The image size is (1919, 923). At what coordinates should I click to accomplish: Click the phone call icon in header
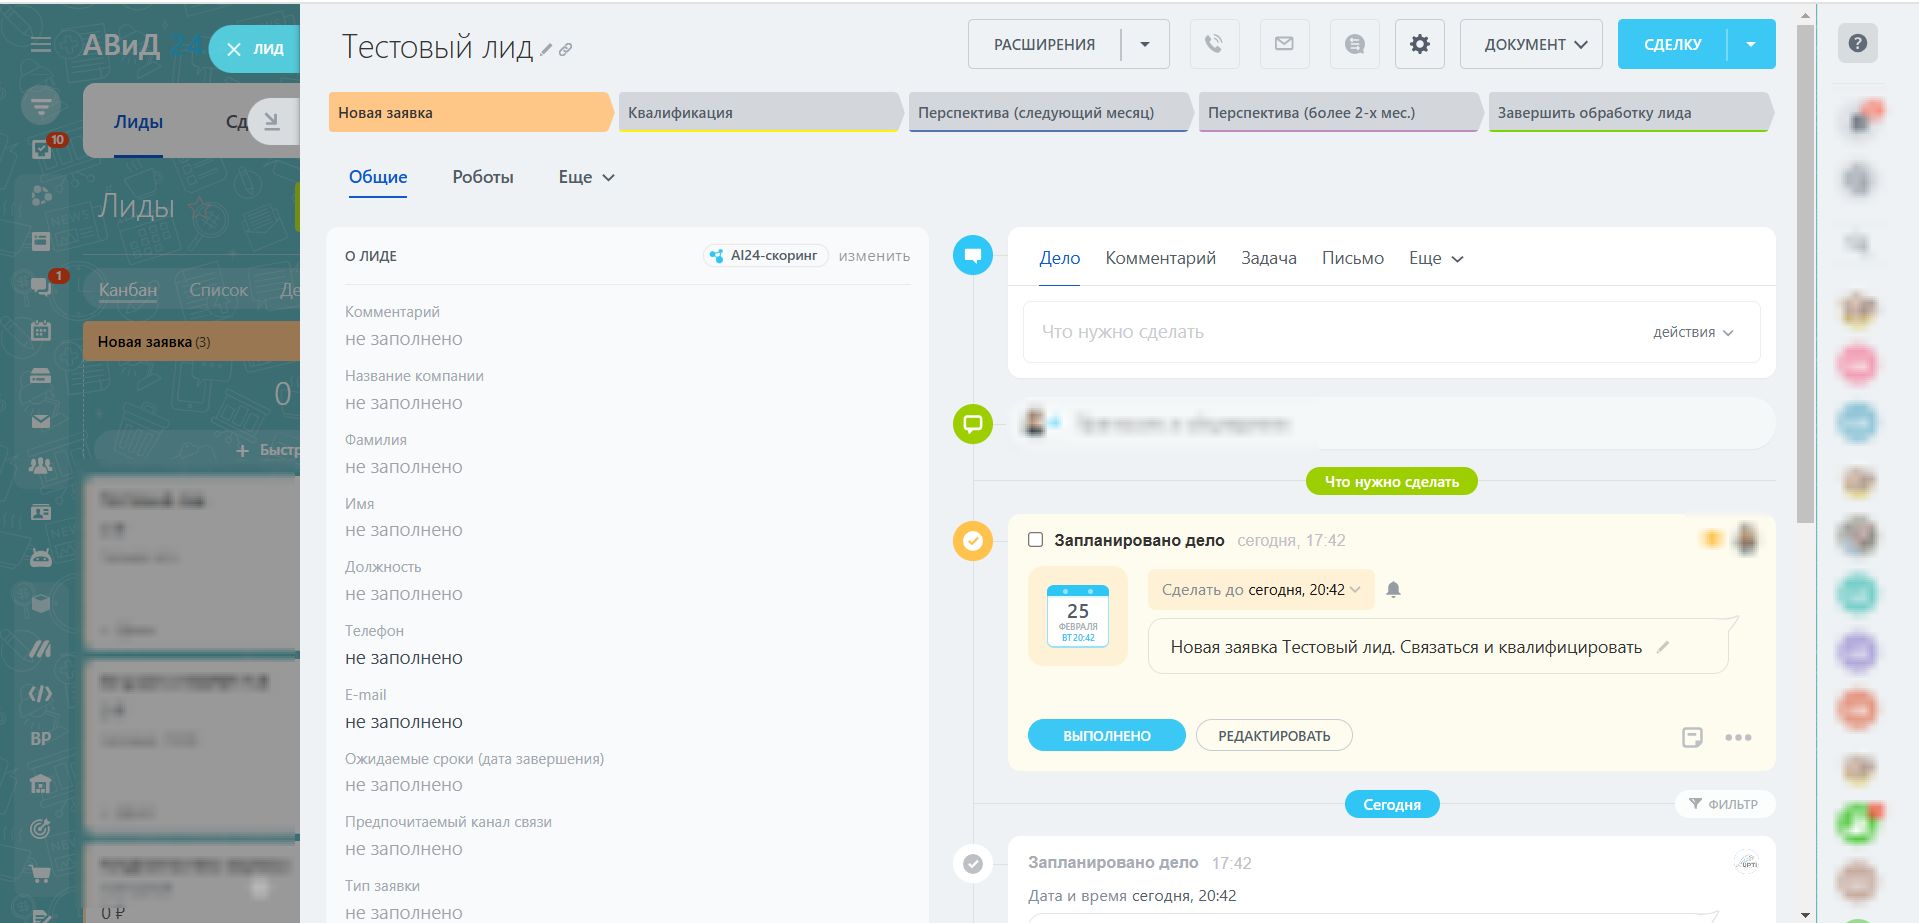tap(1214, 44)
